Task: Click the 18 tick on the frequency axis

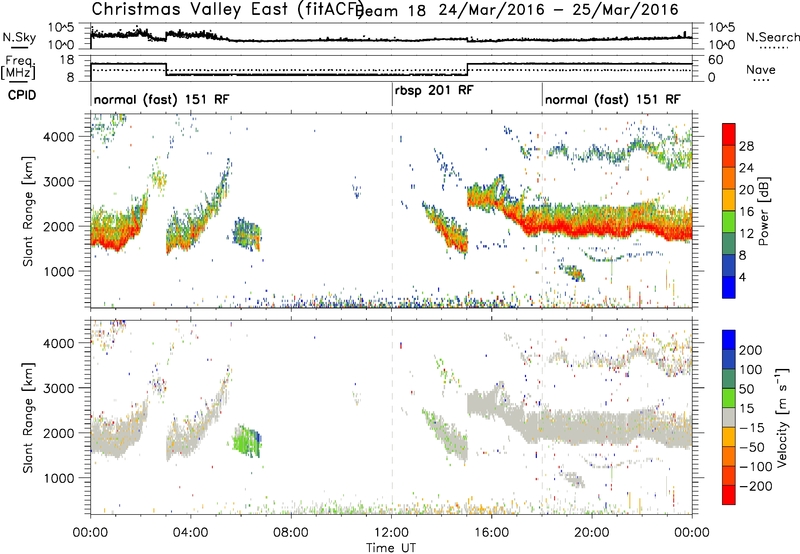Action: click(x=67, y=60)
